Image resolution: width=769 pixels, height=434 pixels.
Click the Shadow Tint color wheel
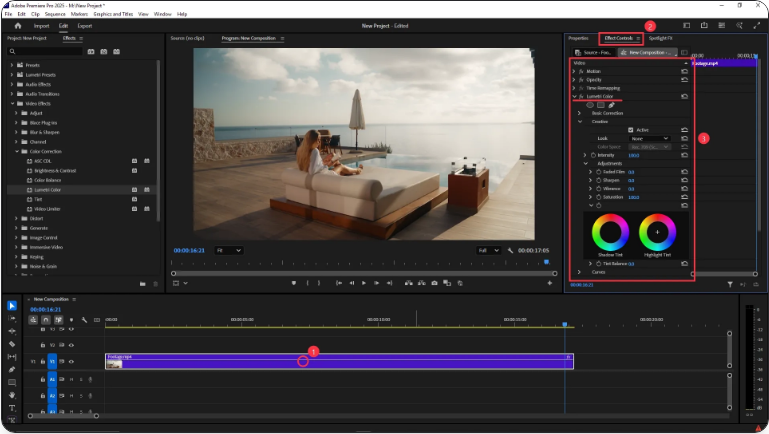click(x=611, y=232)
